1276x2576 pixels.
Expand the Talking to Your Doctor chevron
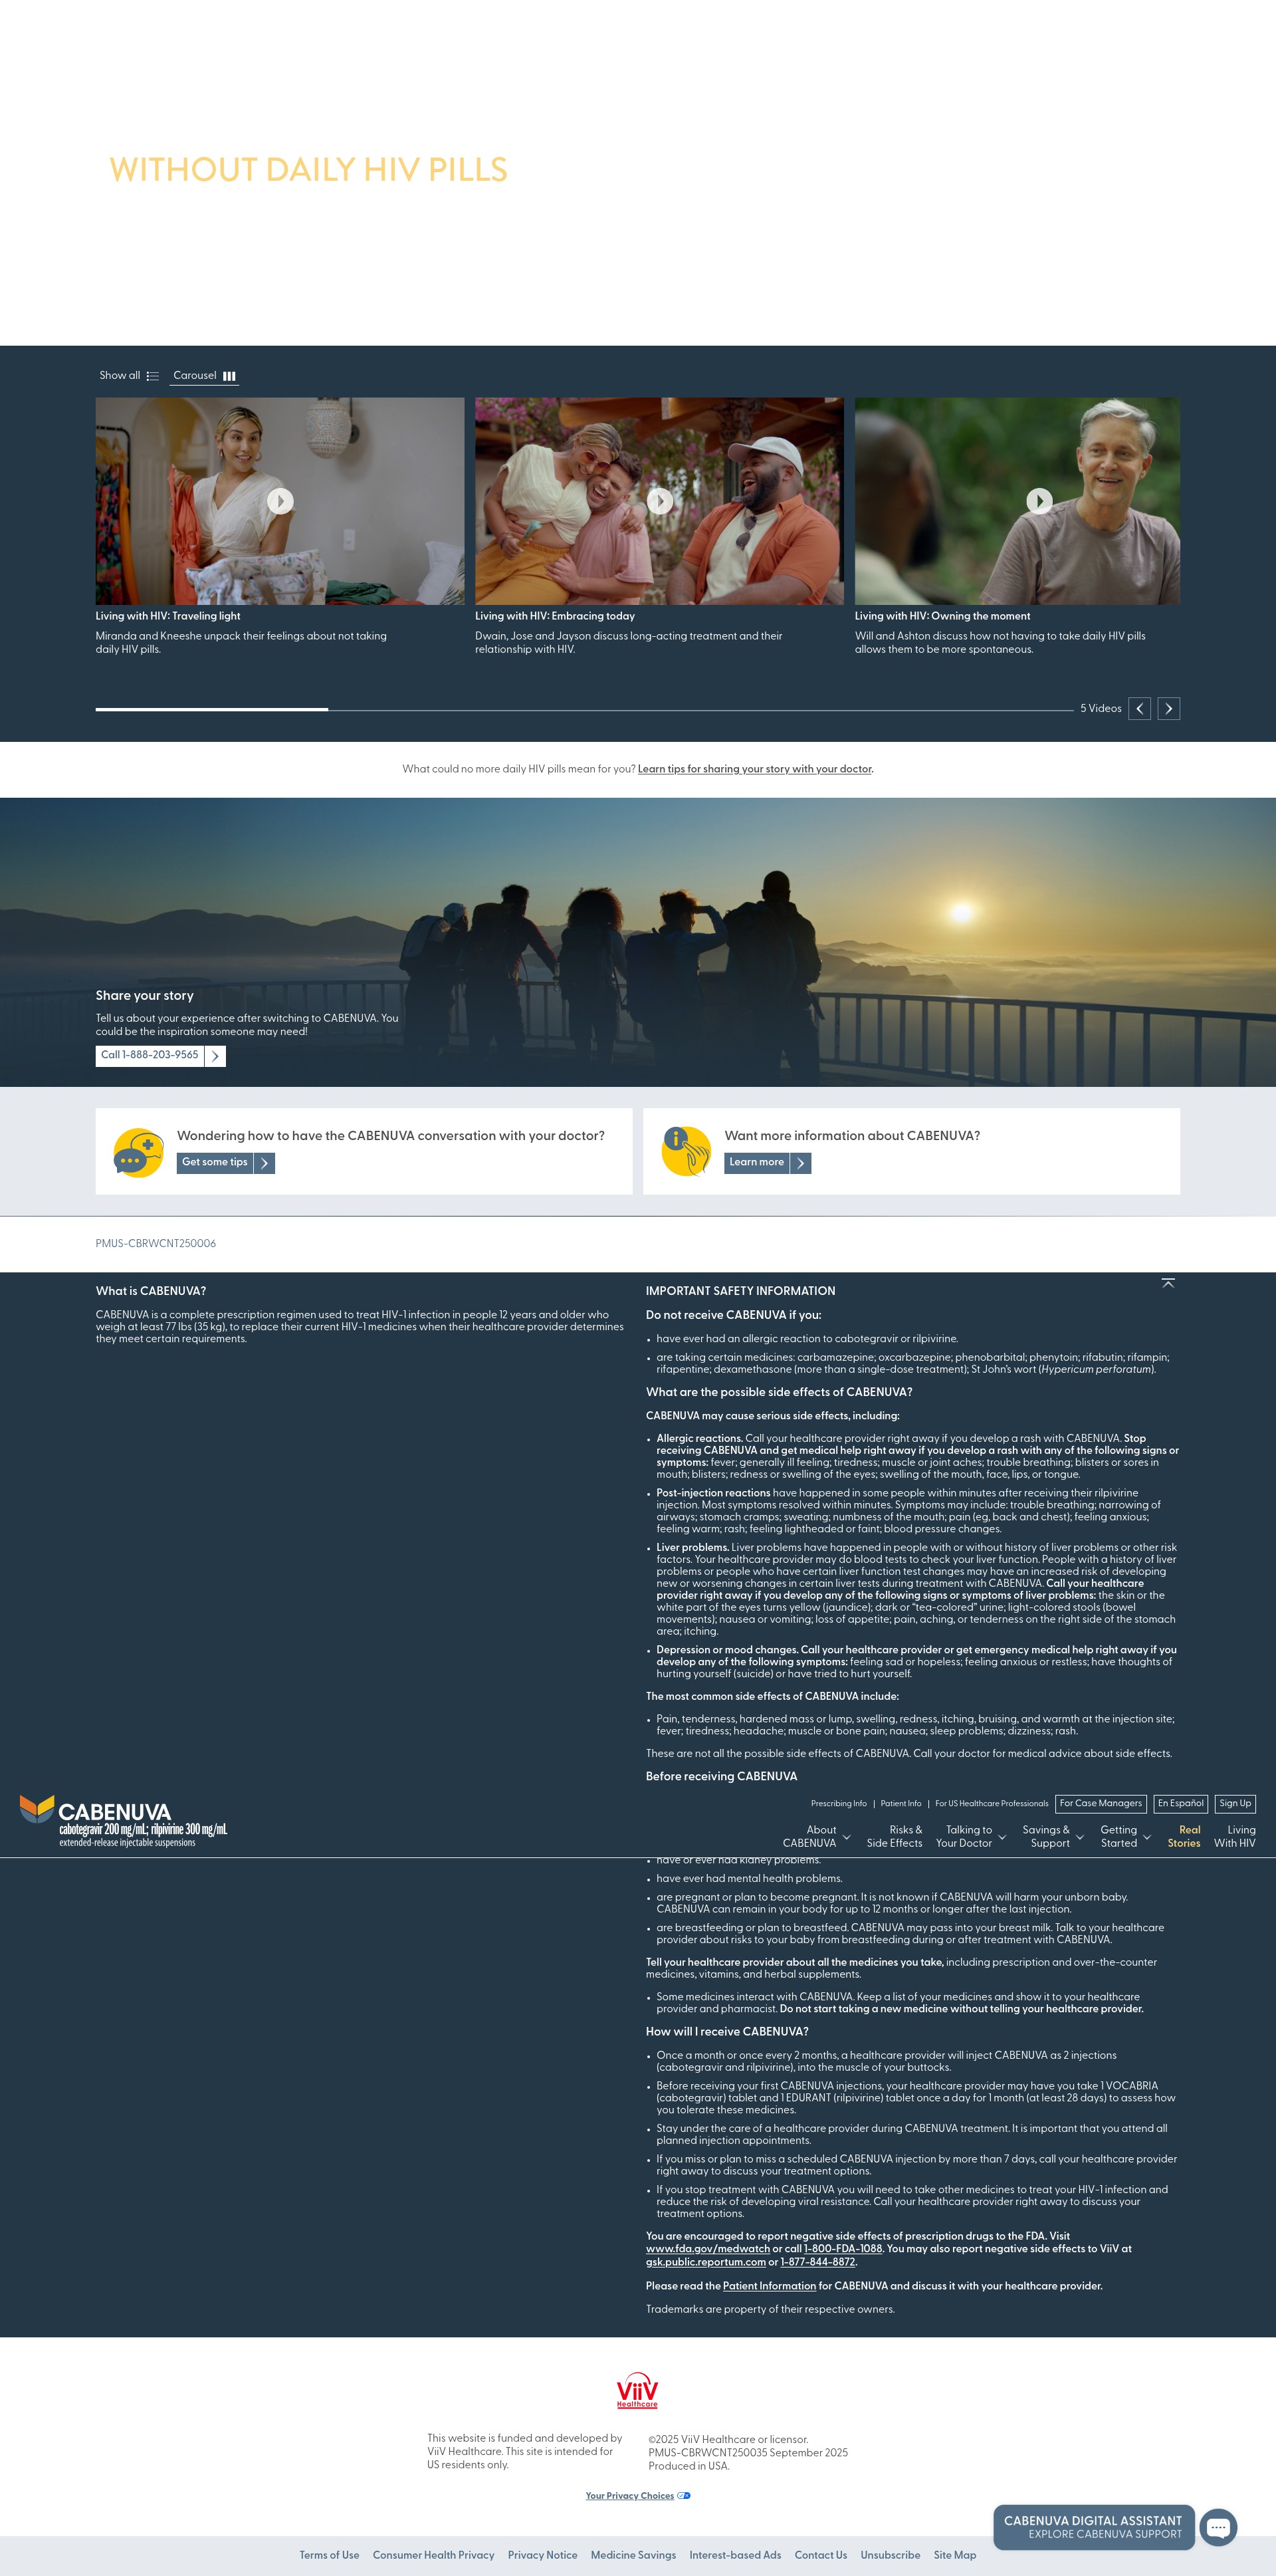1001,1837
